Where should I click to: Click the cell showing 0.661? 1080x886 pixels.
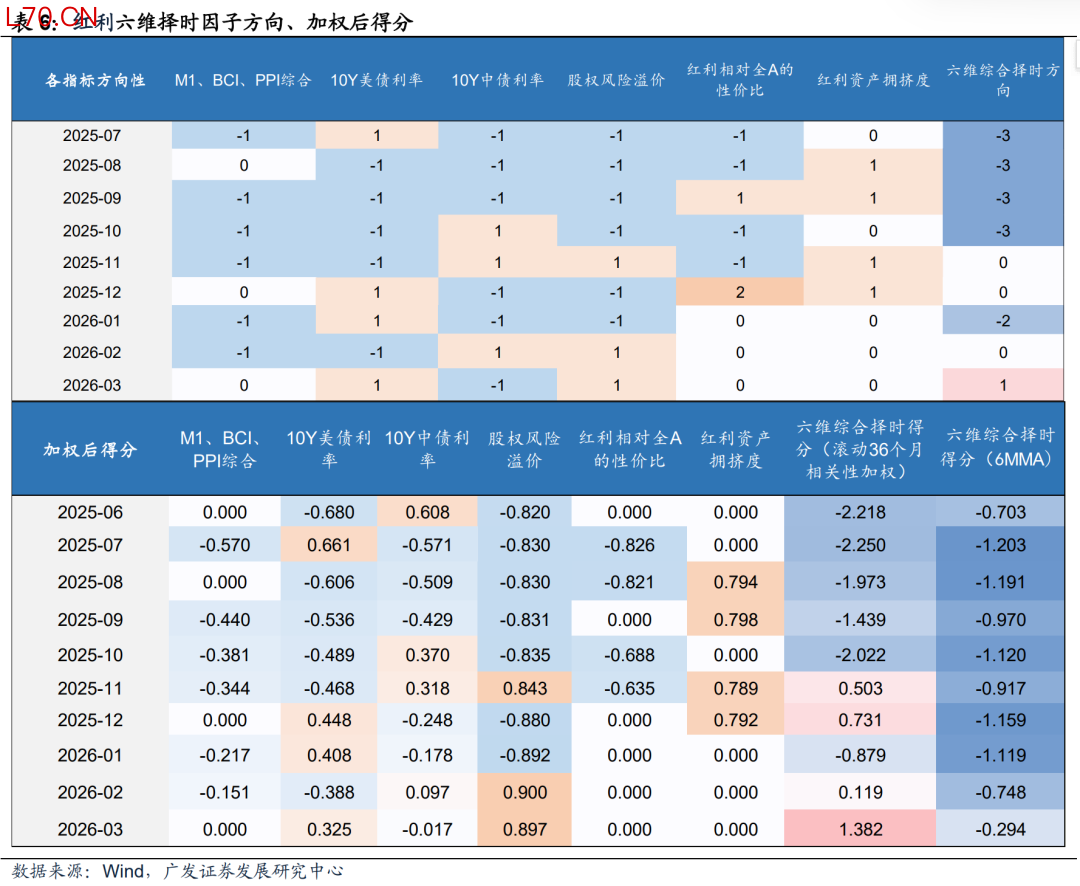[x=329, y=545]
